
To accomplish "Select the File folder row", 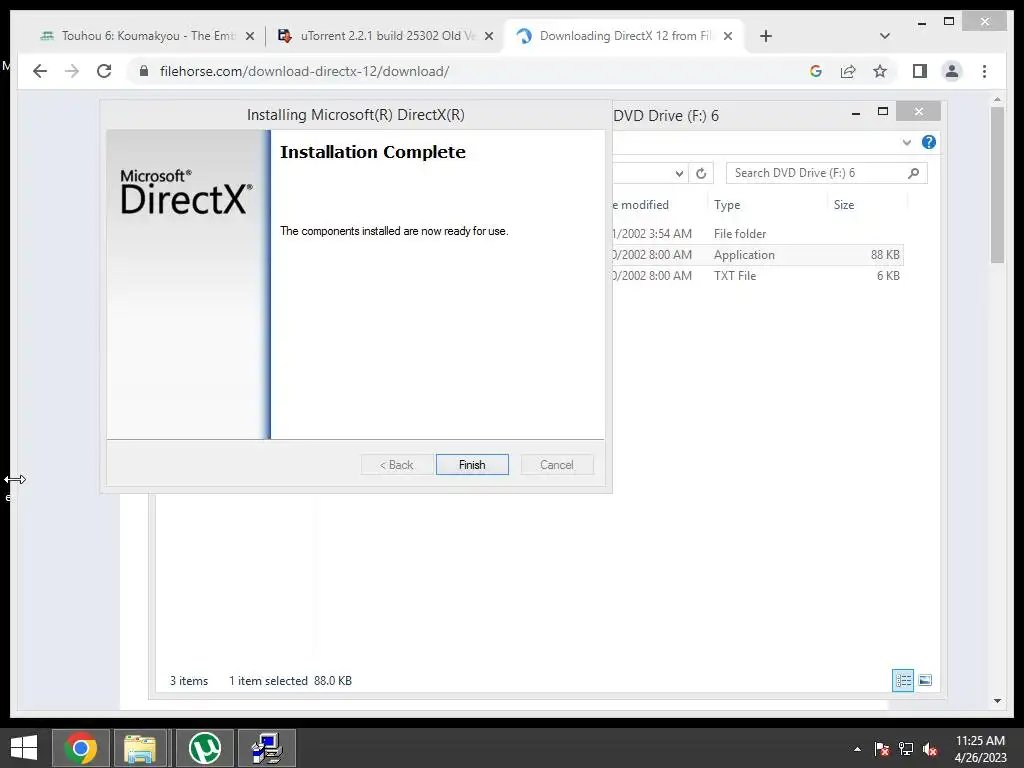I will 758,234.
